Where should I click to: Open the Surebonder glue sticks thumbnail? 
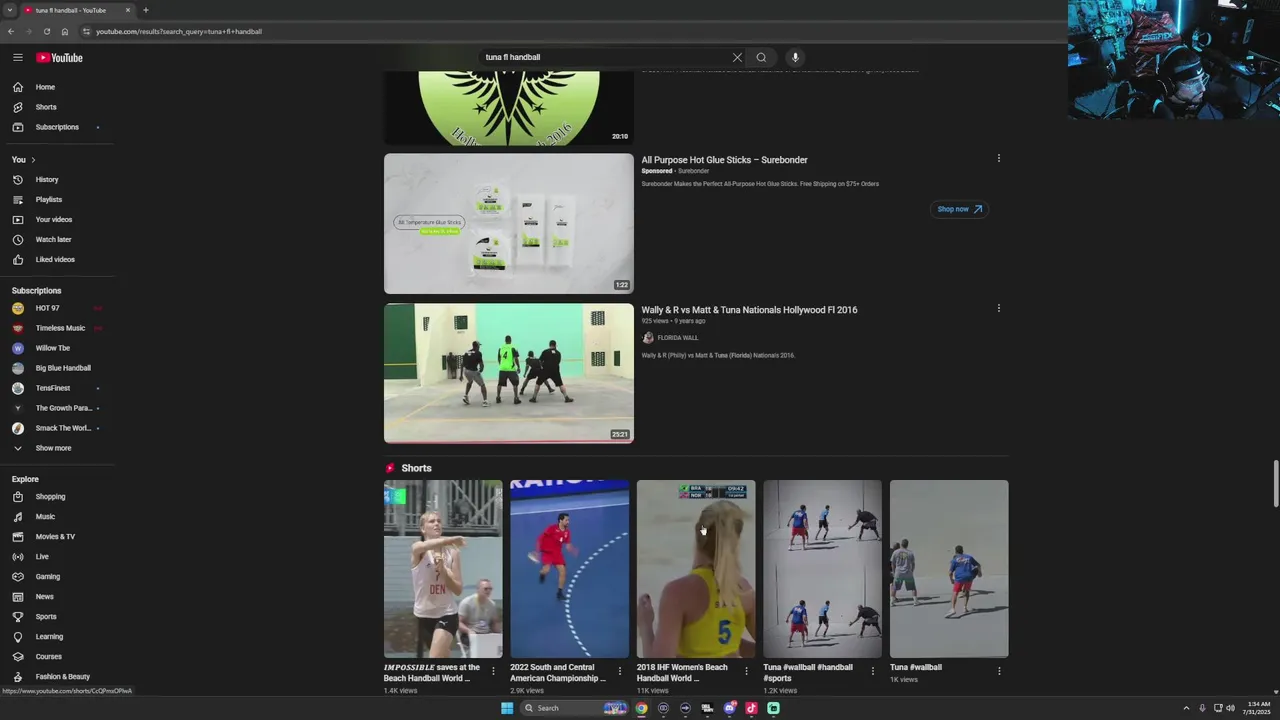click(x=509, y=223)
